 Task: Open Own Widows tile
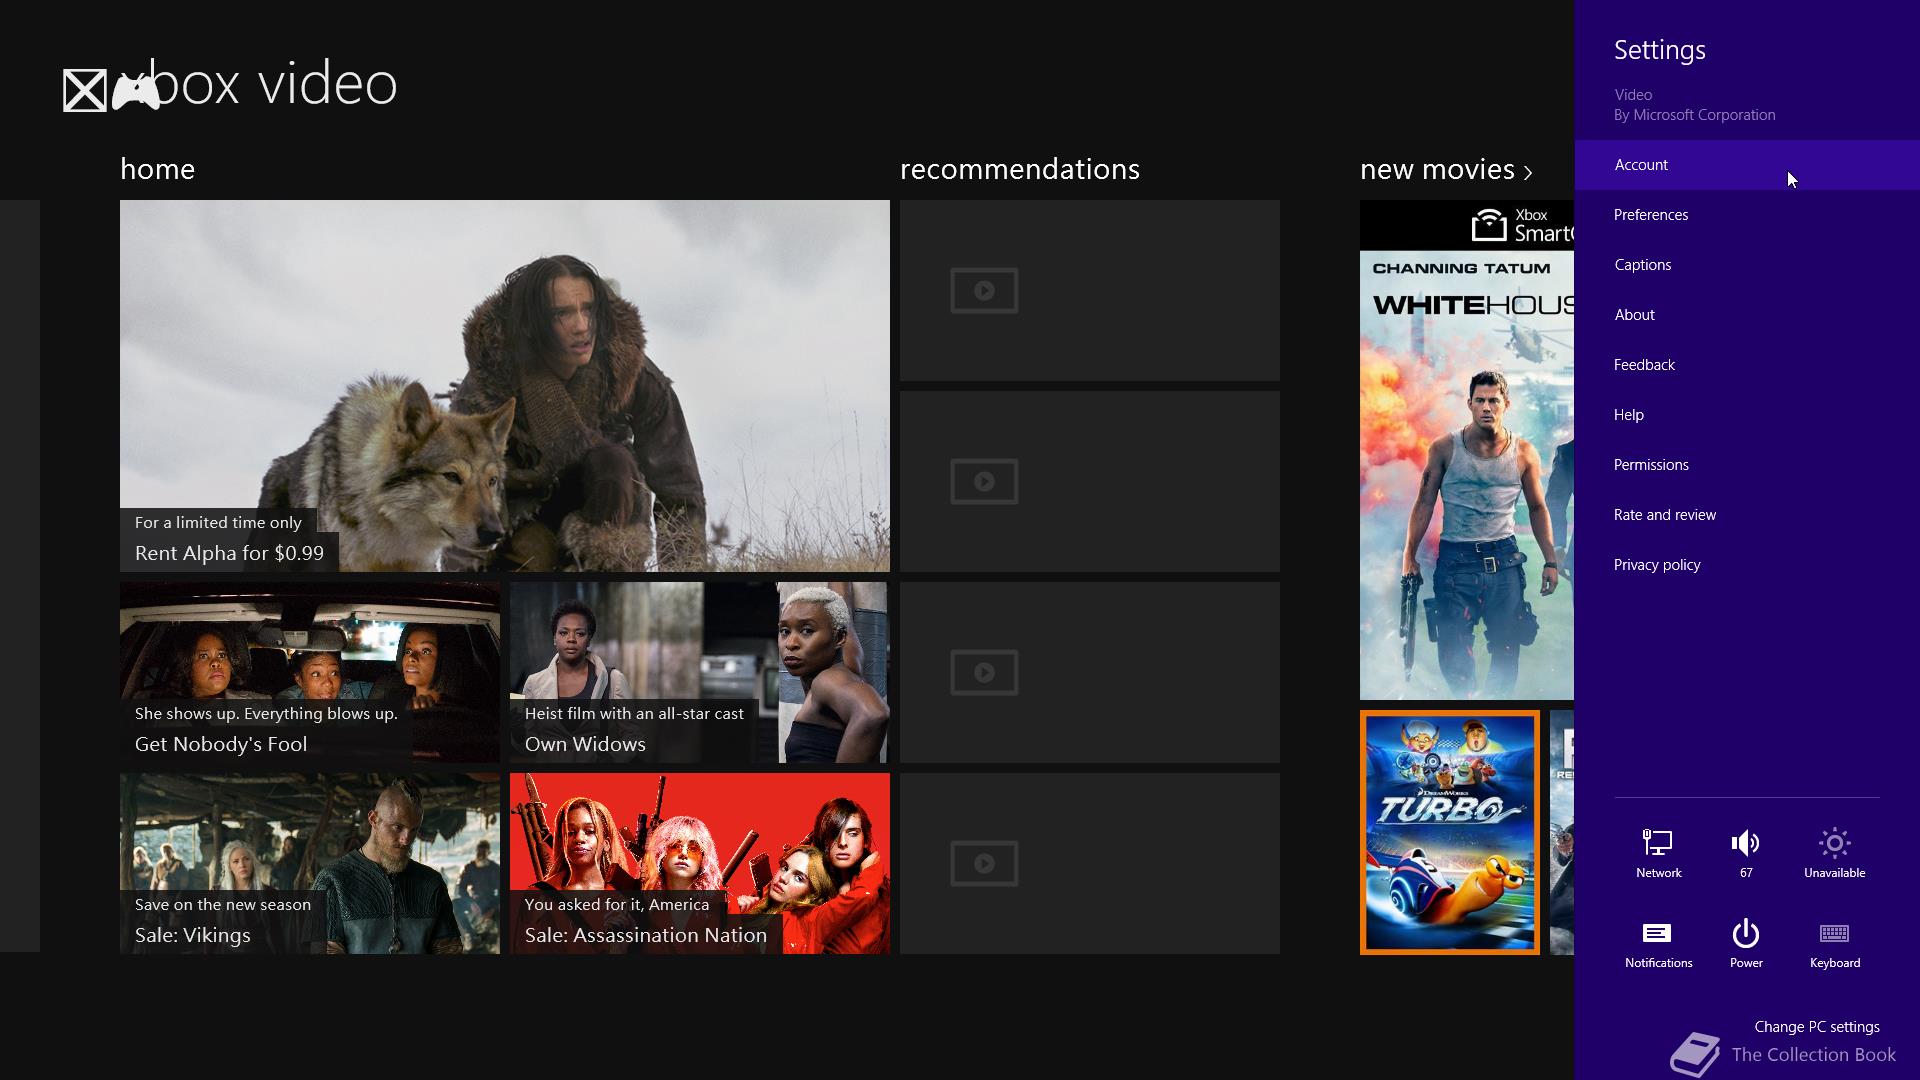click(700, 673)
